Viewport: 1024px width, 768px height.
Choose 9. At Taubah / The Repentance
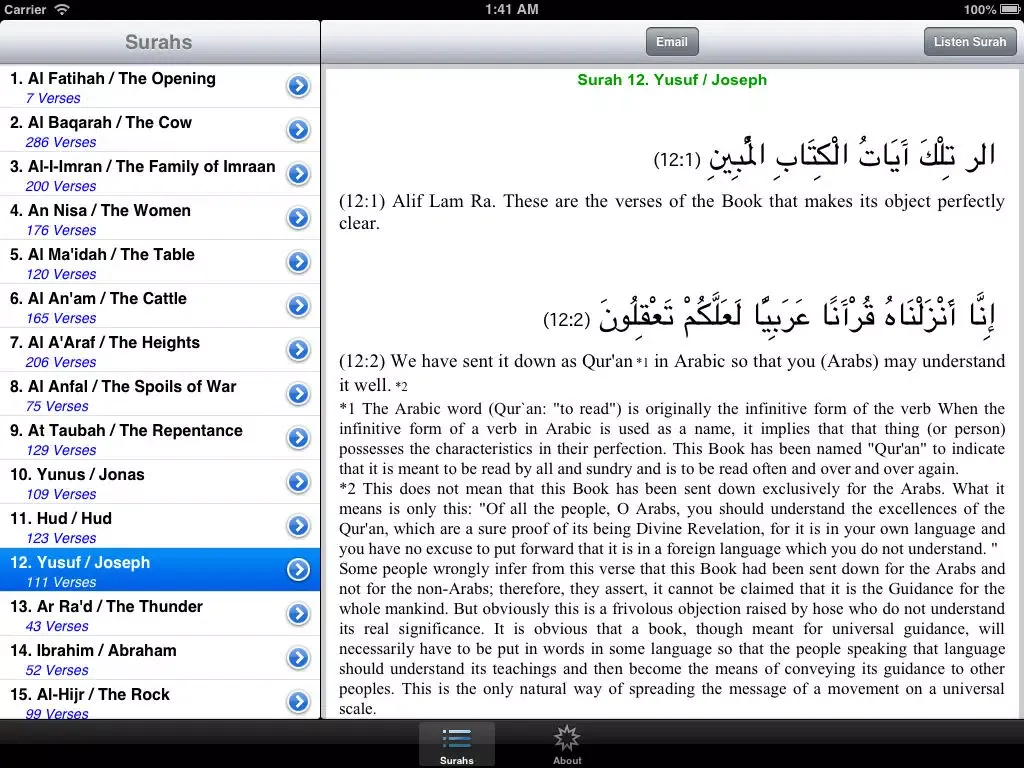coord(160,438)
